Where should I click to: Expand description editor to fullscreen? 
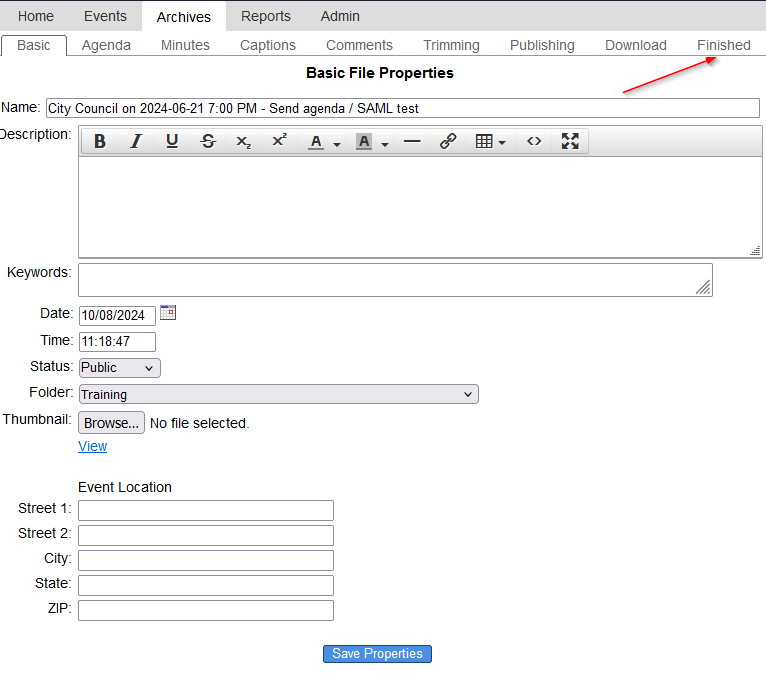click(570, 142)
